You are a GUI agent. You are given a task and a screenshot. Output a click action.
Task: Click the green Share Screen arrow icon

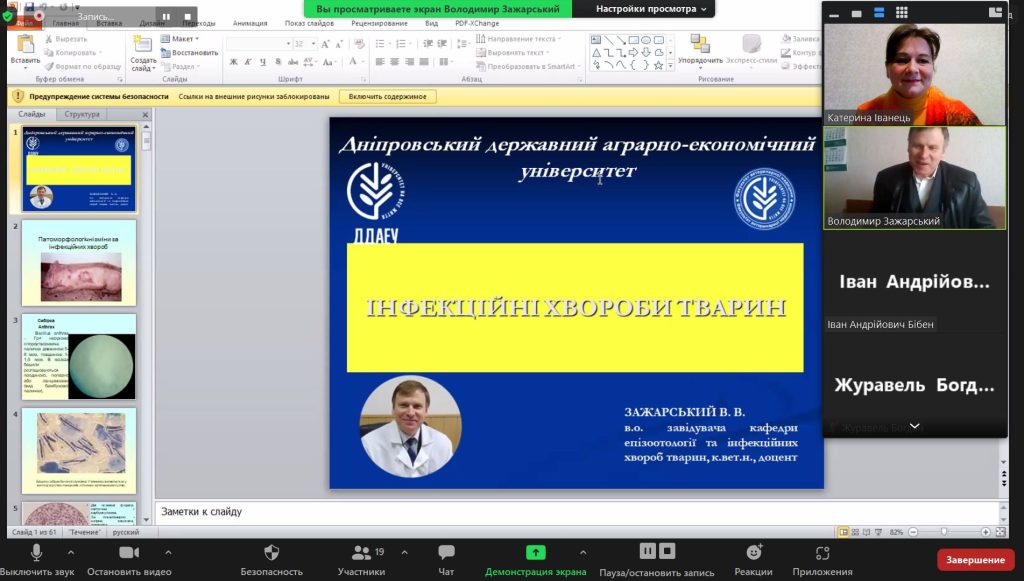coord(536,553)
